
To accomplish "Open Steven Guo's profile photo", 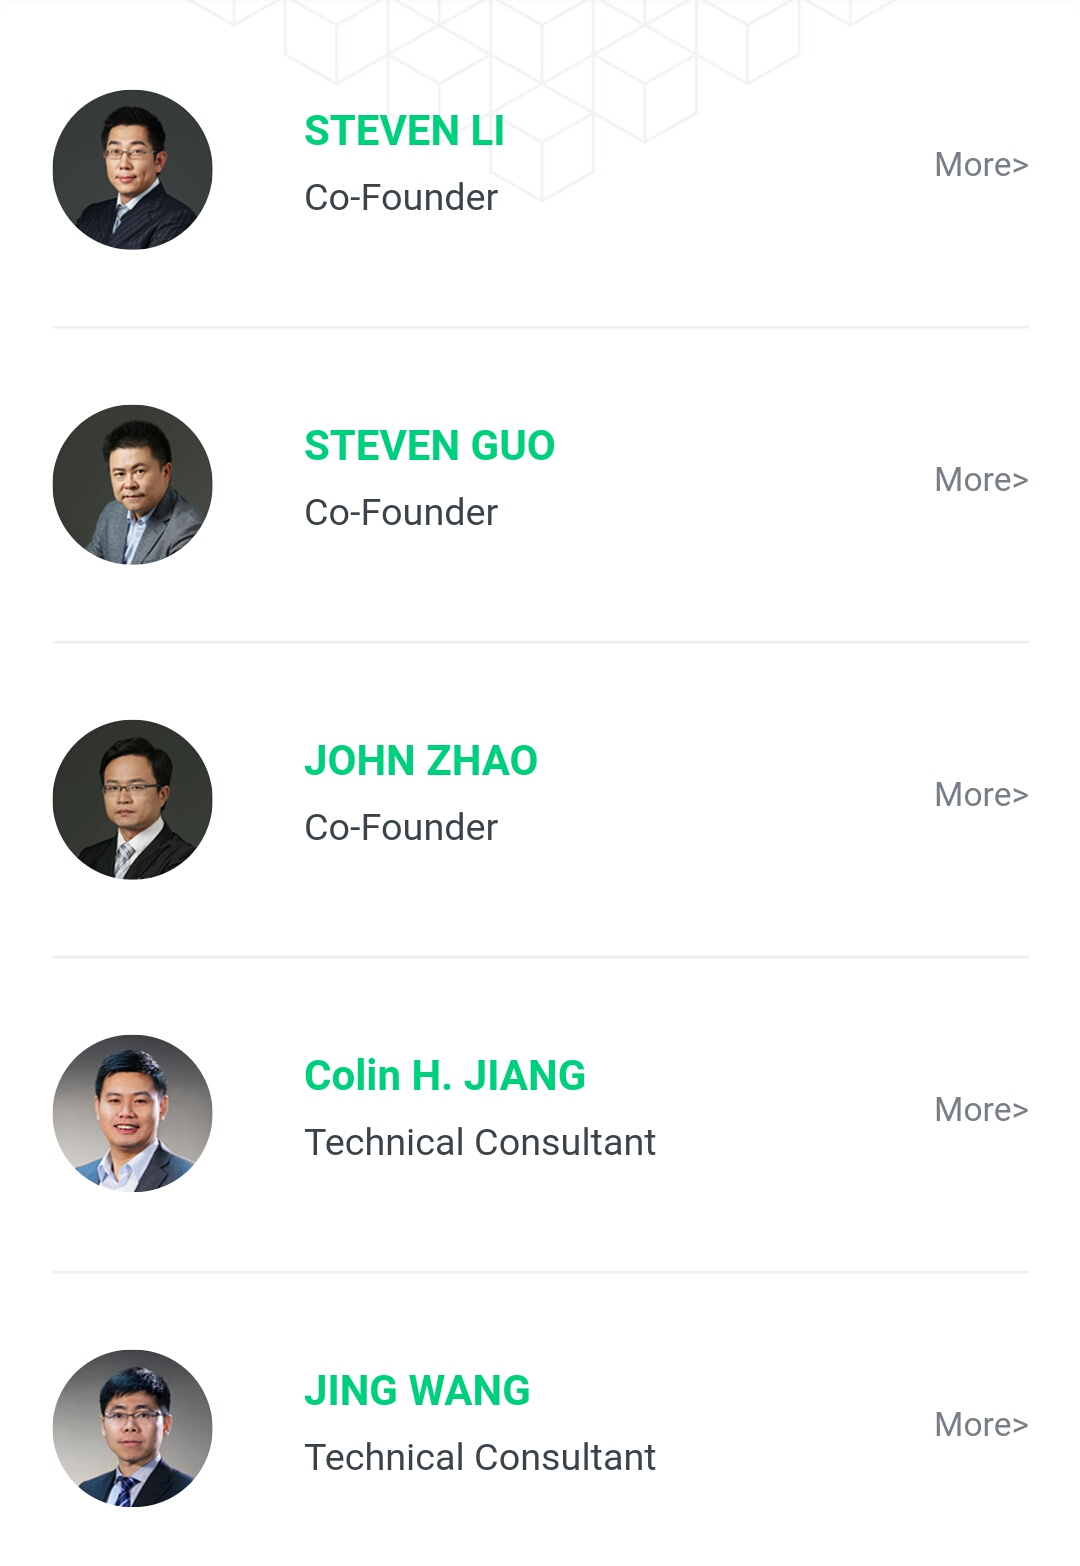I will click(132, 485).
